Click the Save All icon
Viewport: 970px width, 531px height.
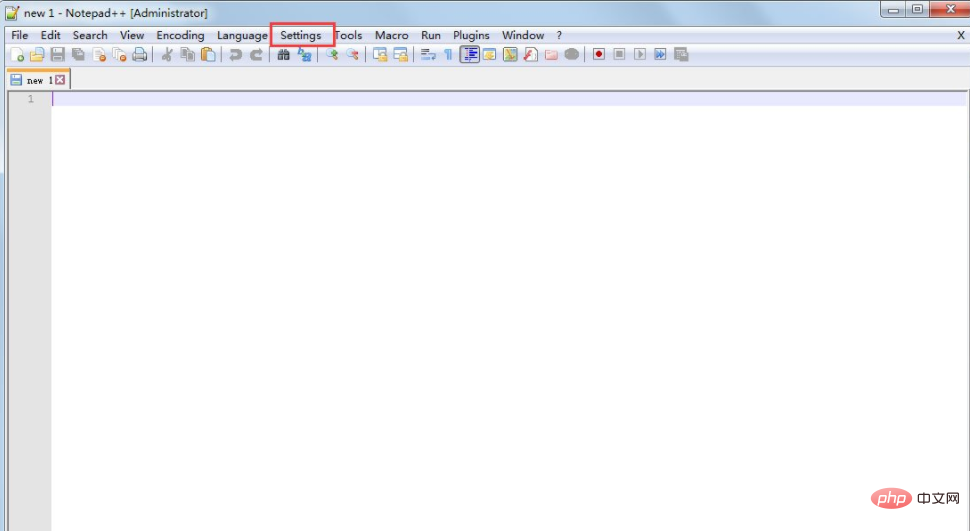[x=79, y=54]
